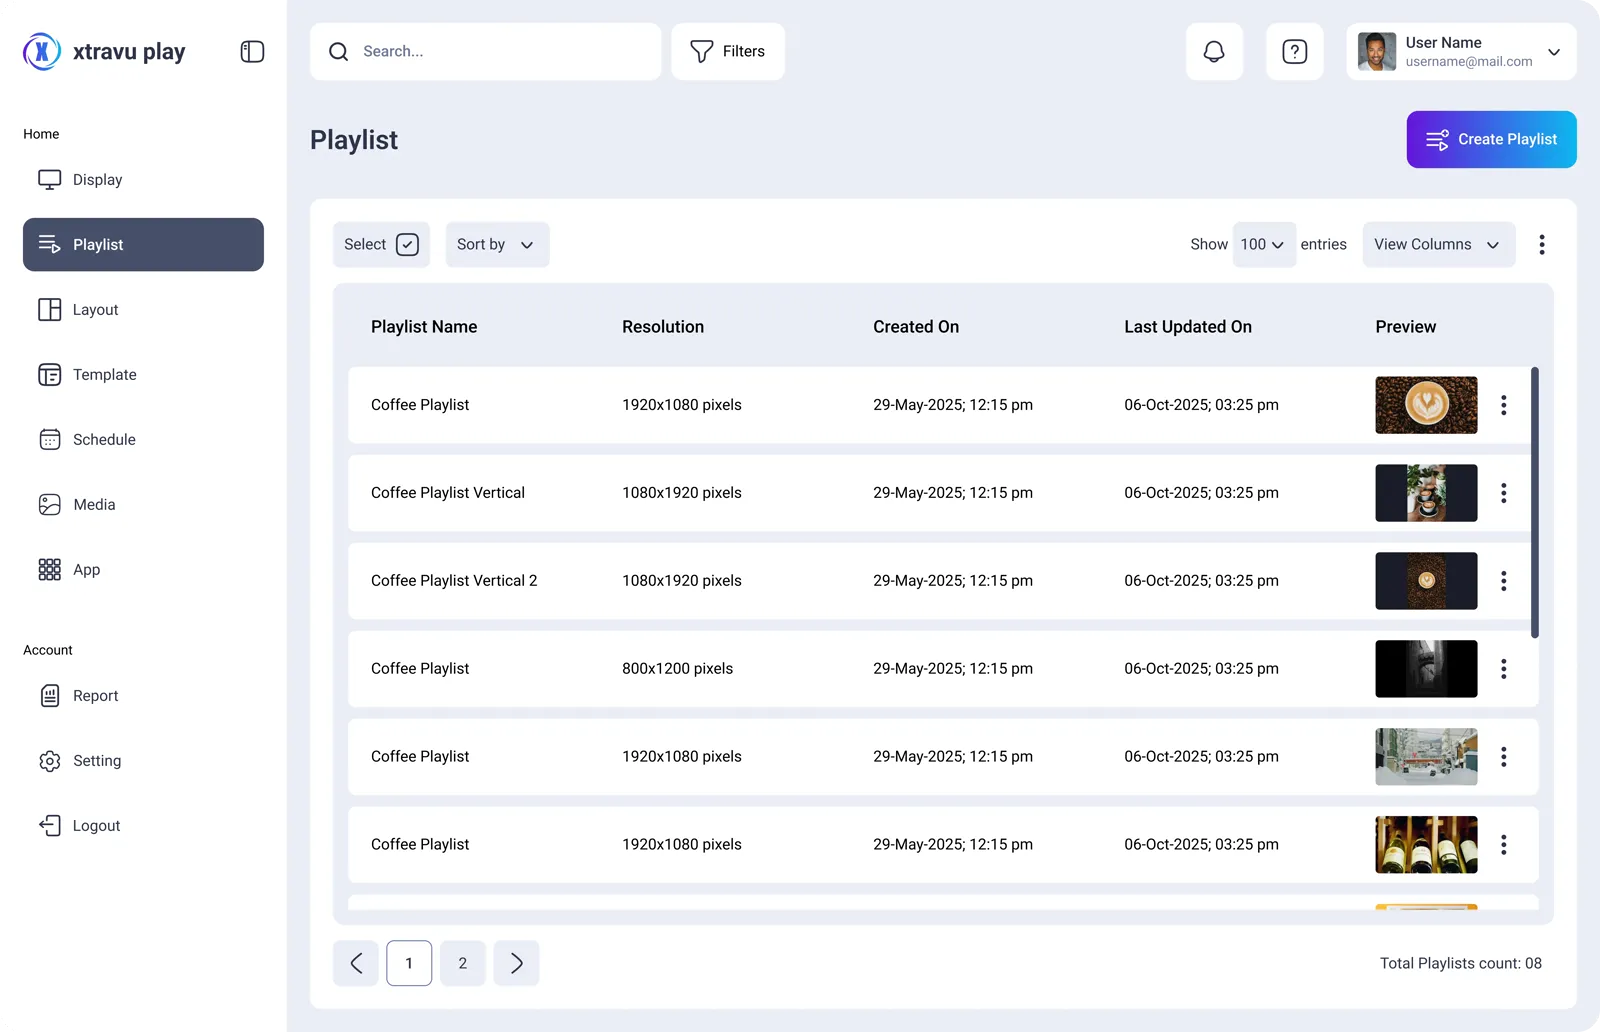1600x1032 pixels.
Task: Open the Media library
Action: (143, 505)
